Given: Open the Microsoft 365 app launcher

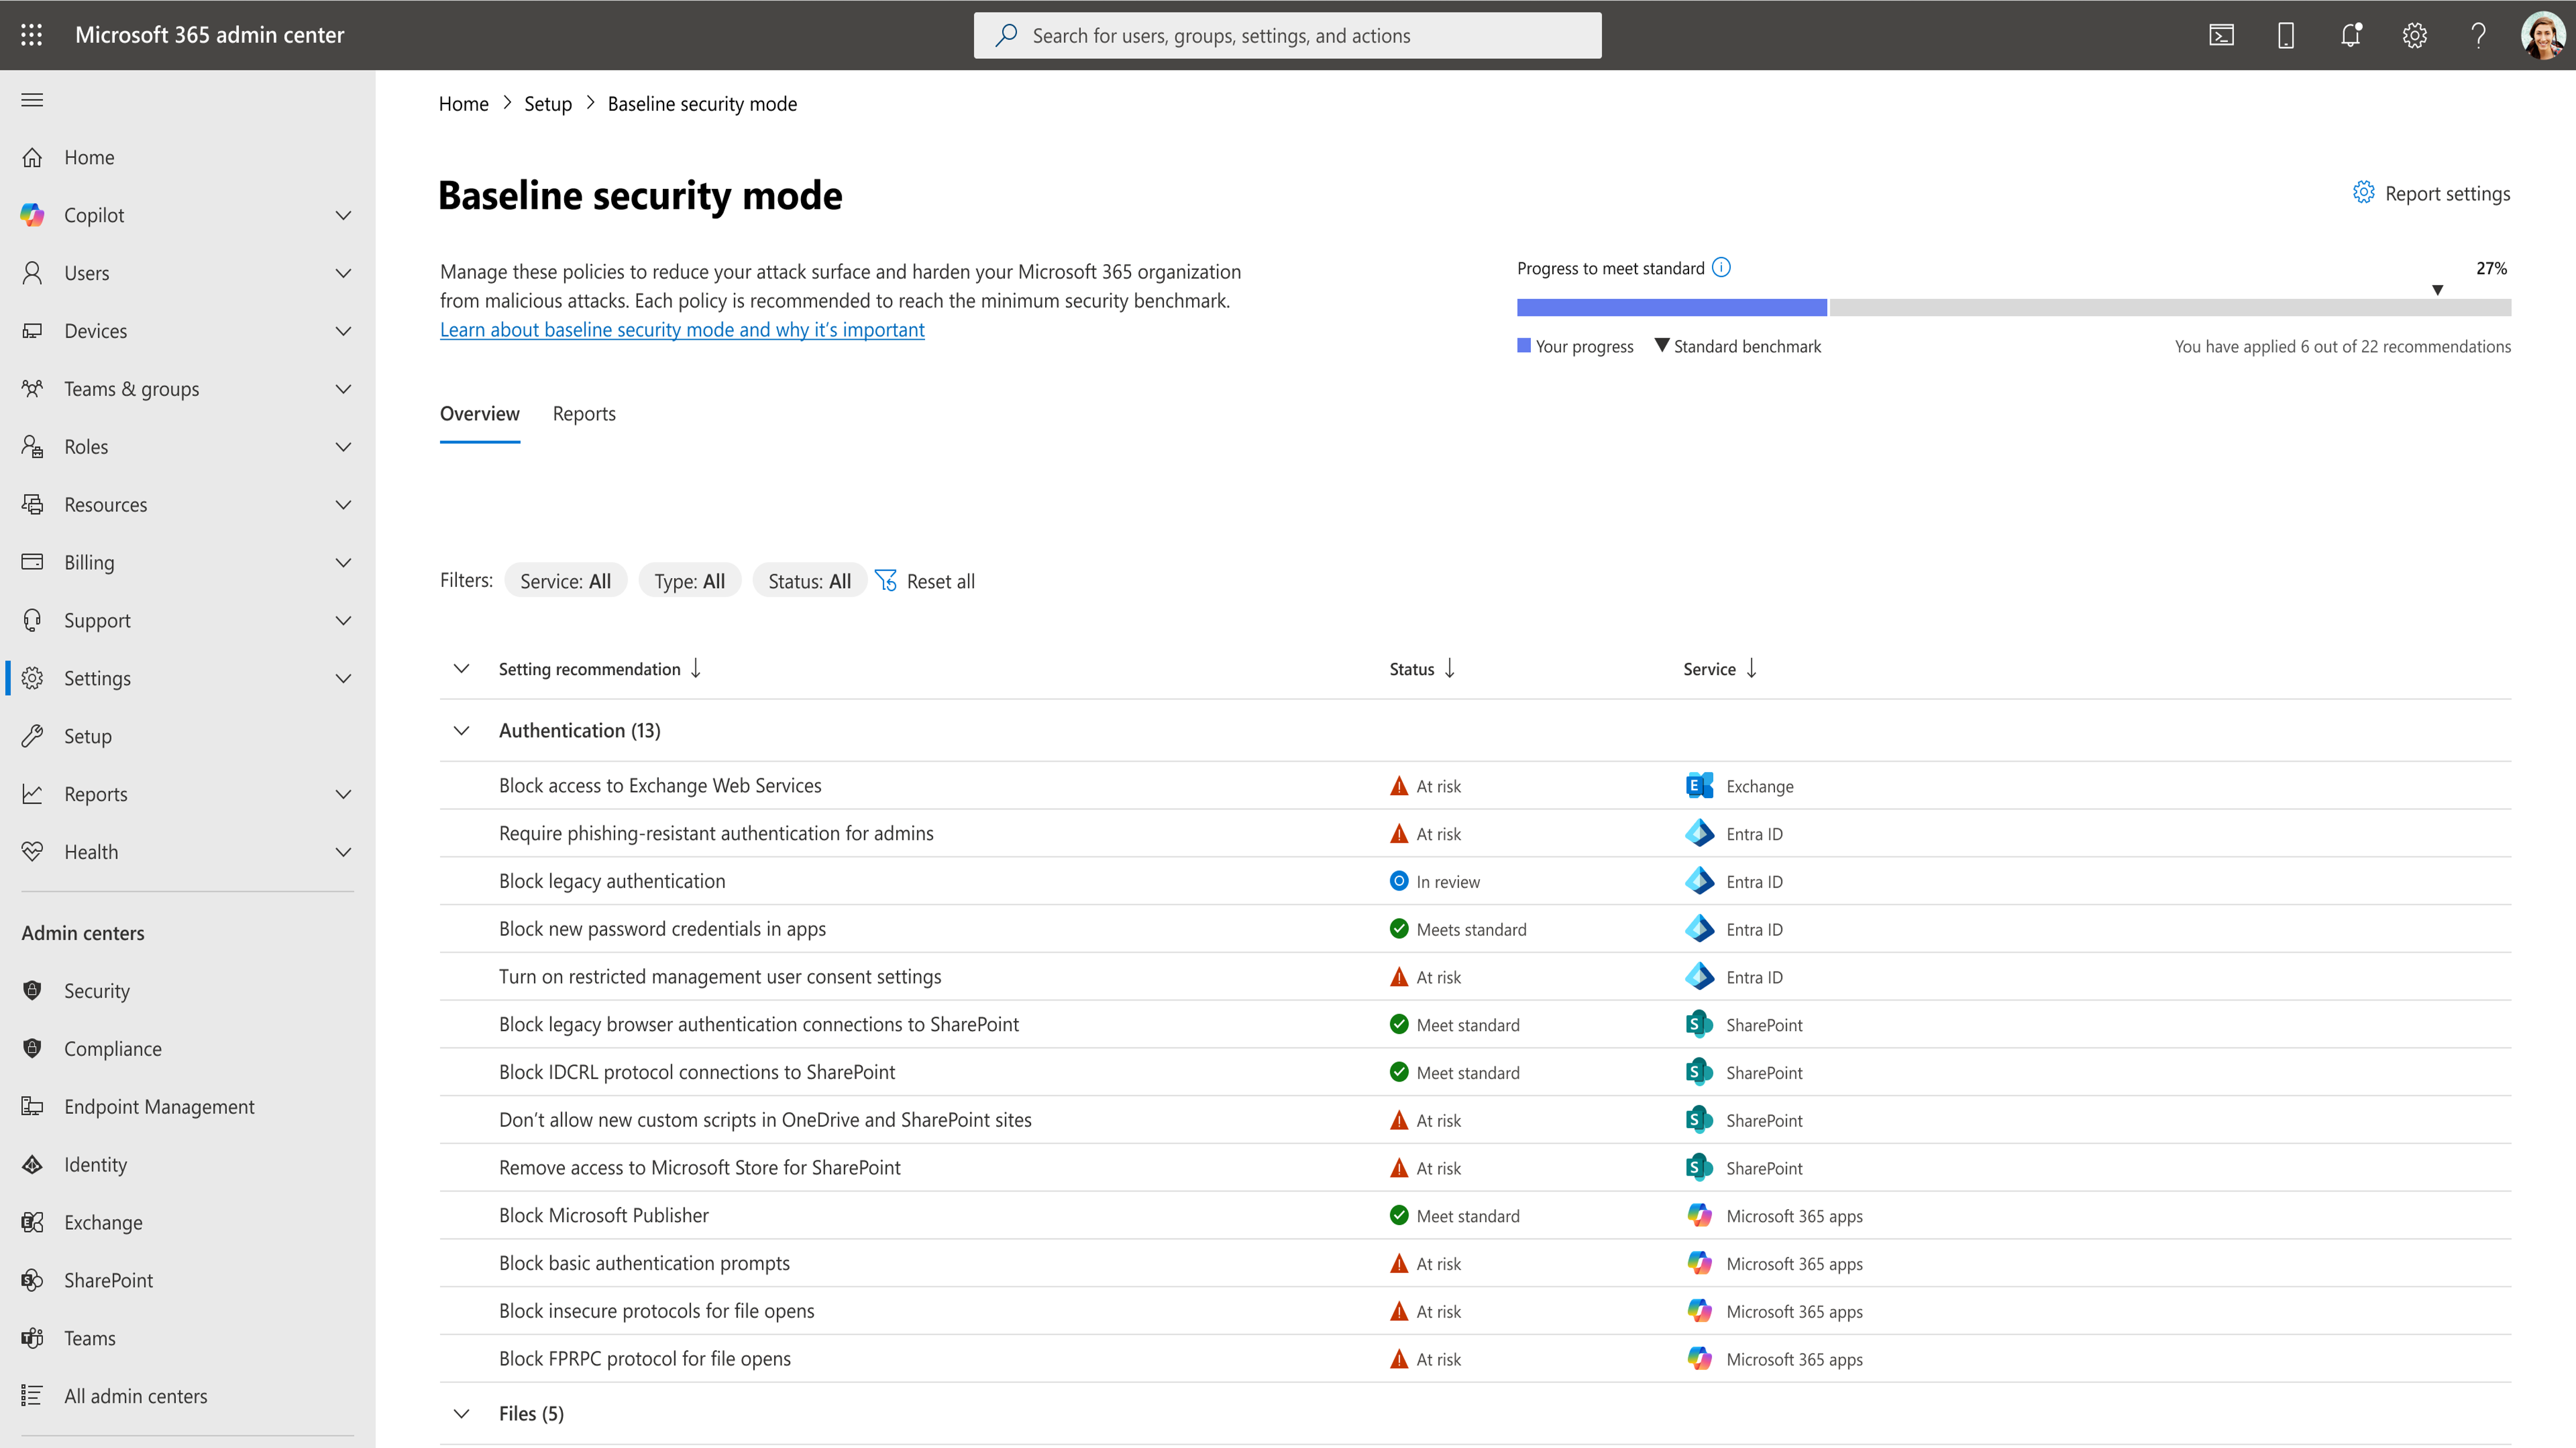Looking at the screenshot, I should tap(31, 34).
